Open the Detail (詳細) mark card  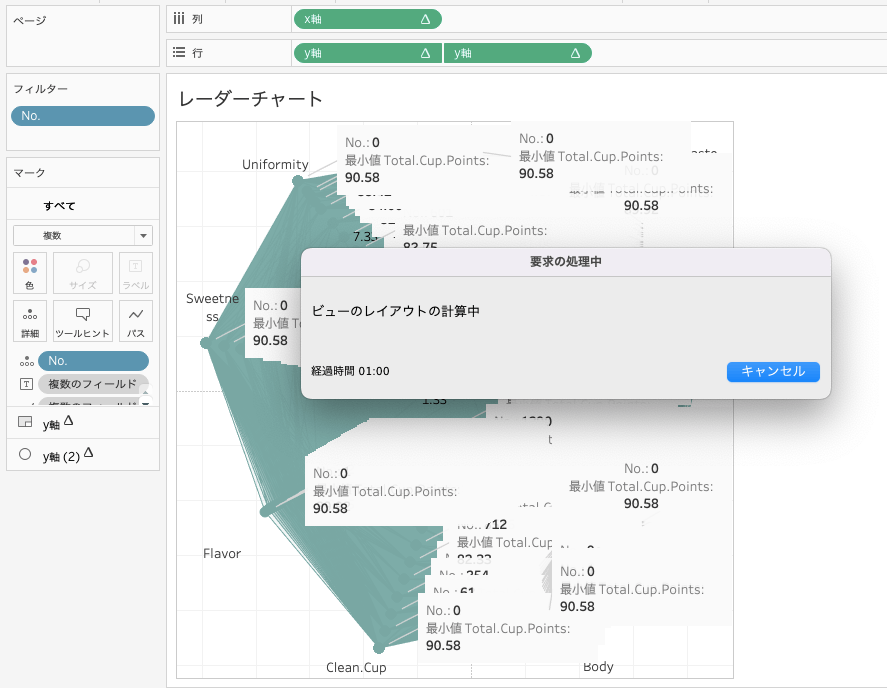(30, 321)
